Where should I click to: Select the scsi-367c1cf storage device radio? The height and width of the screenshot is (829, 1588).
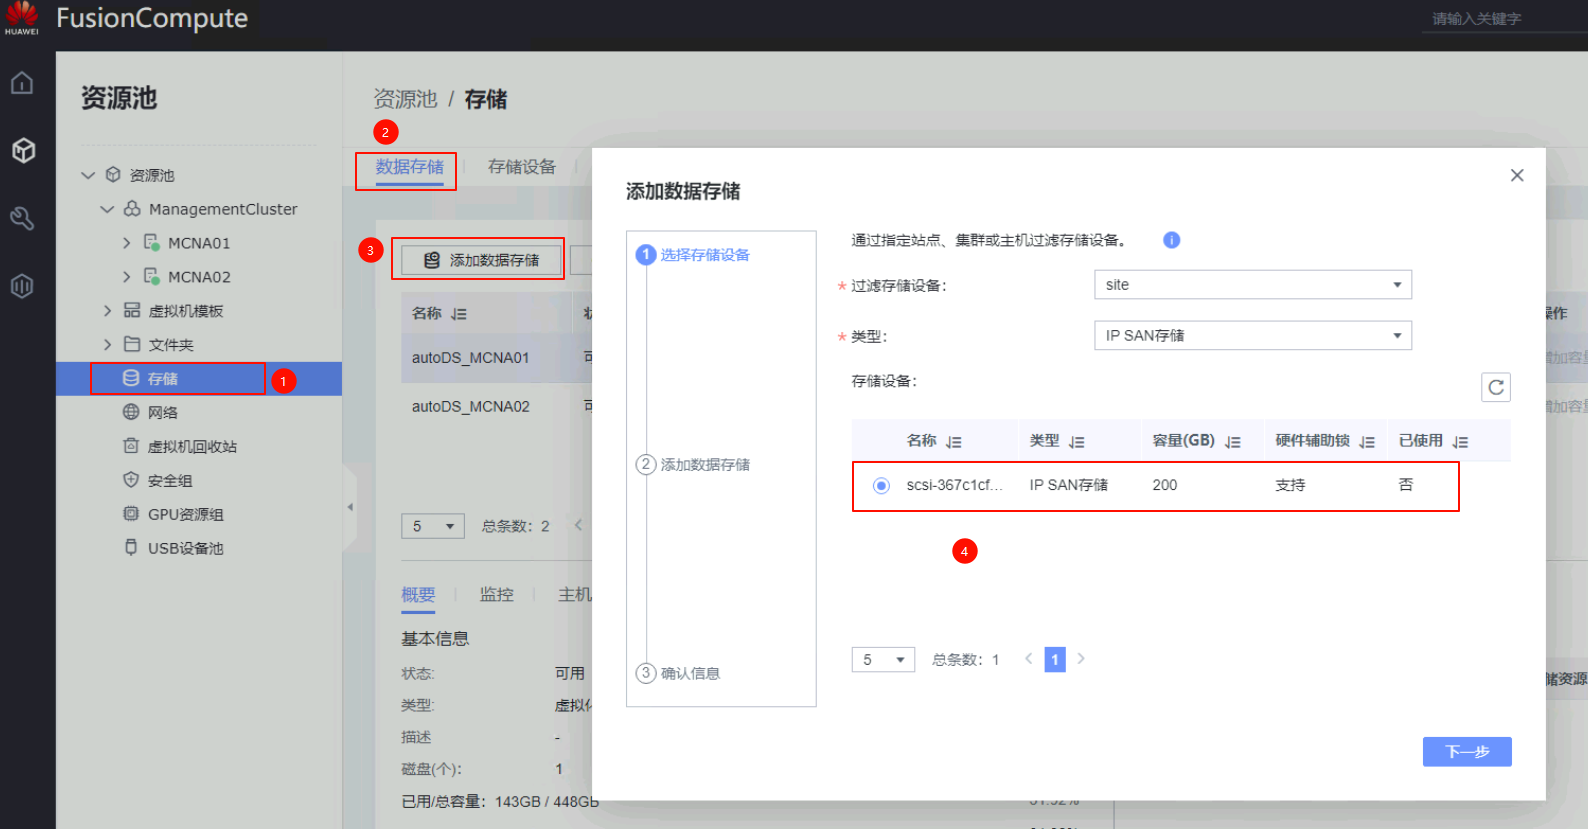[881, 486]
